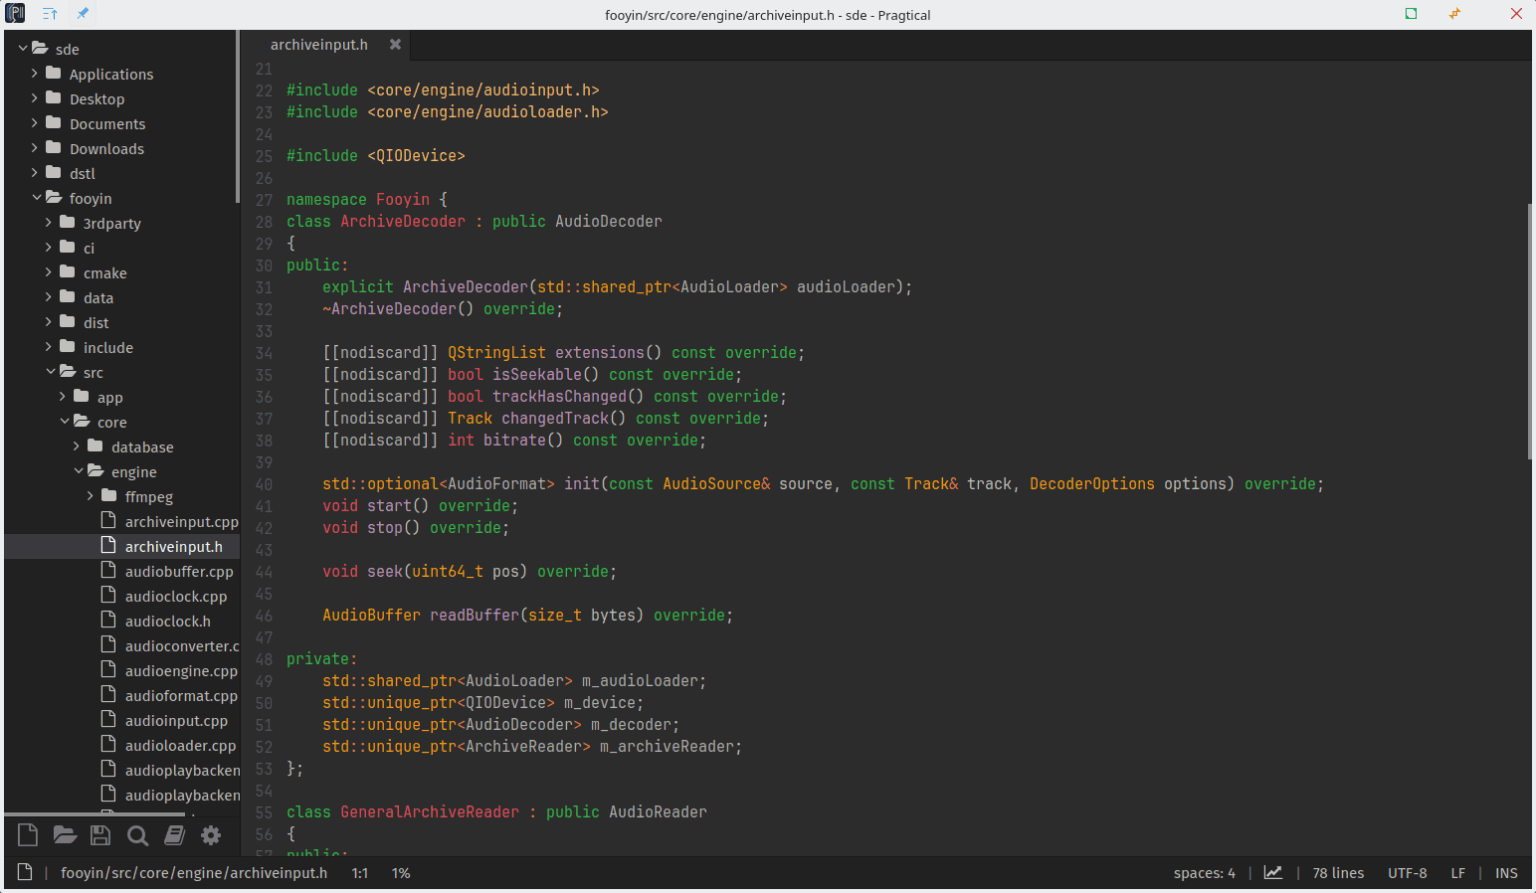Toggle INS insert mode in status bar
The image size is (1536, 893).
pos(1506,873)
